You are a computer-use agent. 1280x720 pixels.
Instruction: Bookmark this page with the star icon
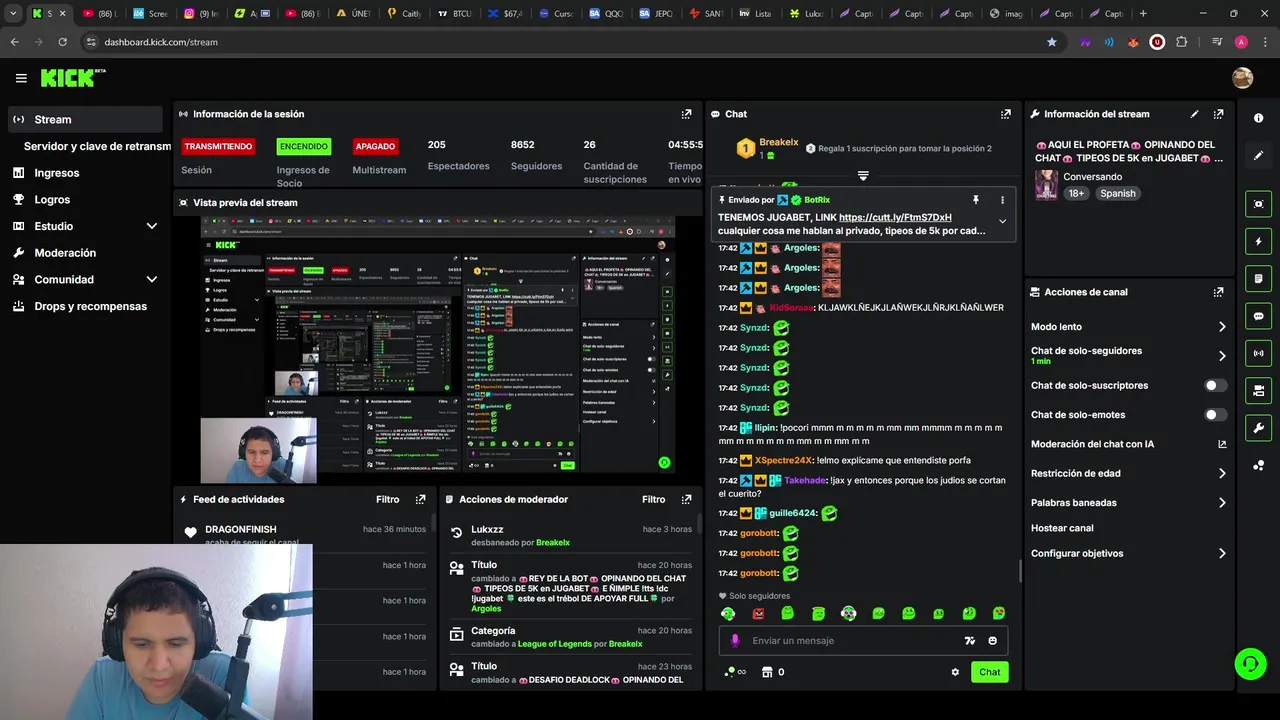tap(1051, 42)
